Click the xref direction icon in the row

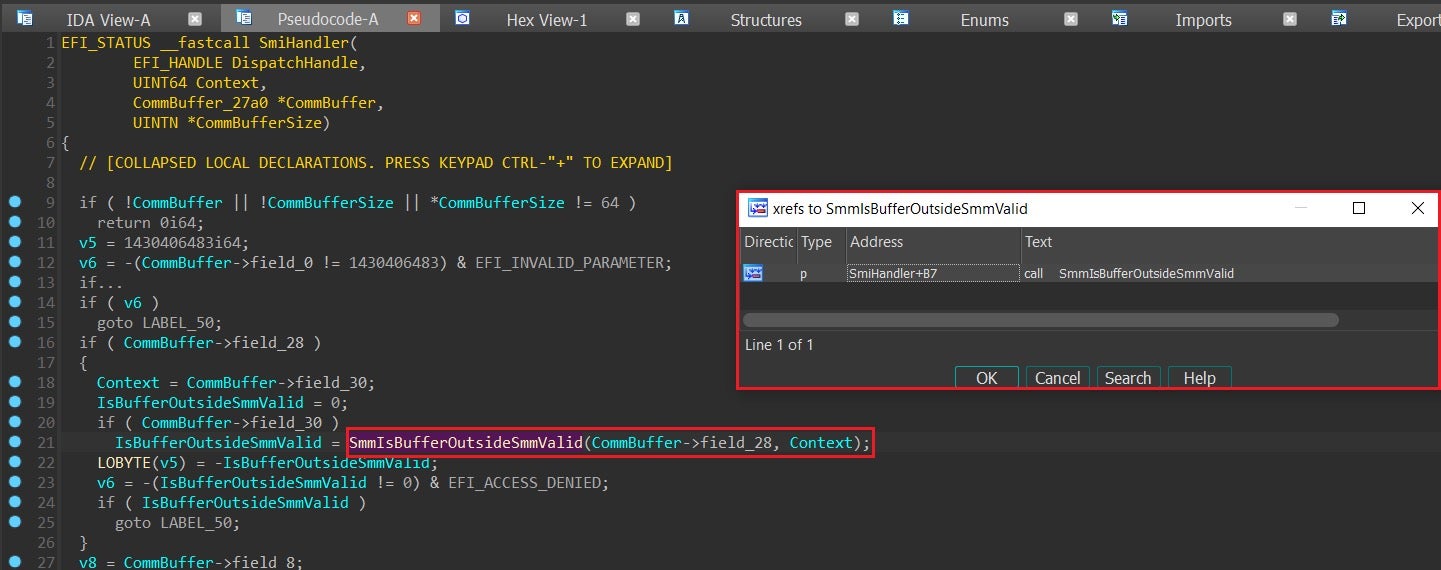pos(753,273)
